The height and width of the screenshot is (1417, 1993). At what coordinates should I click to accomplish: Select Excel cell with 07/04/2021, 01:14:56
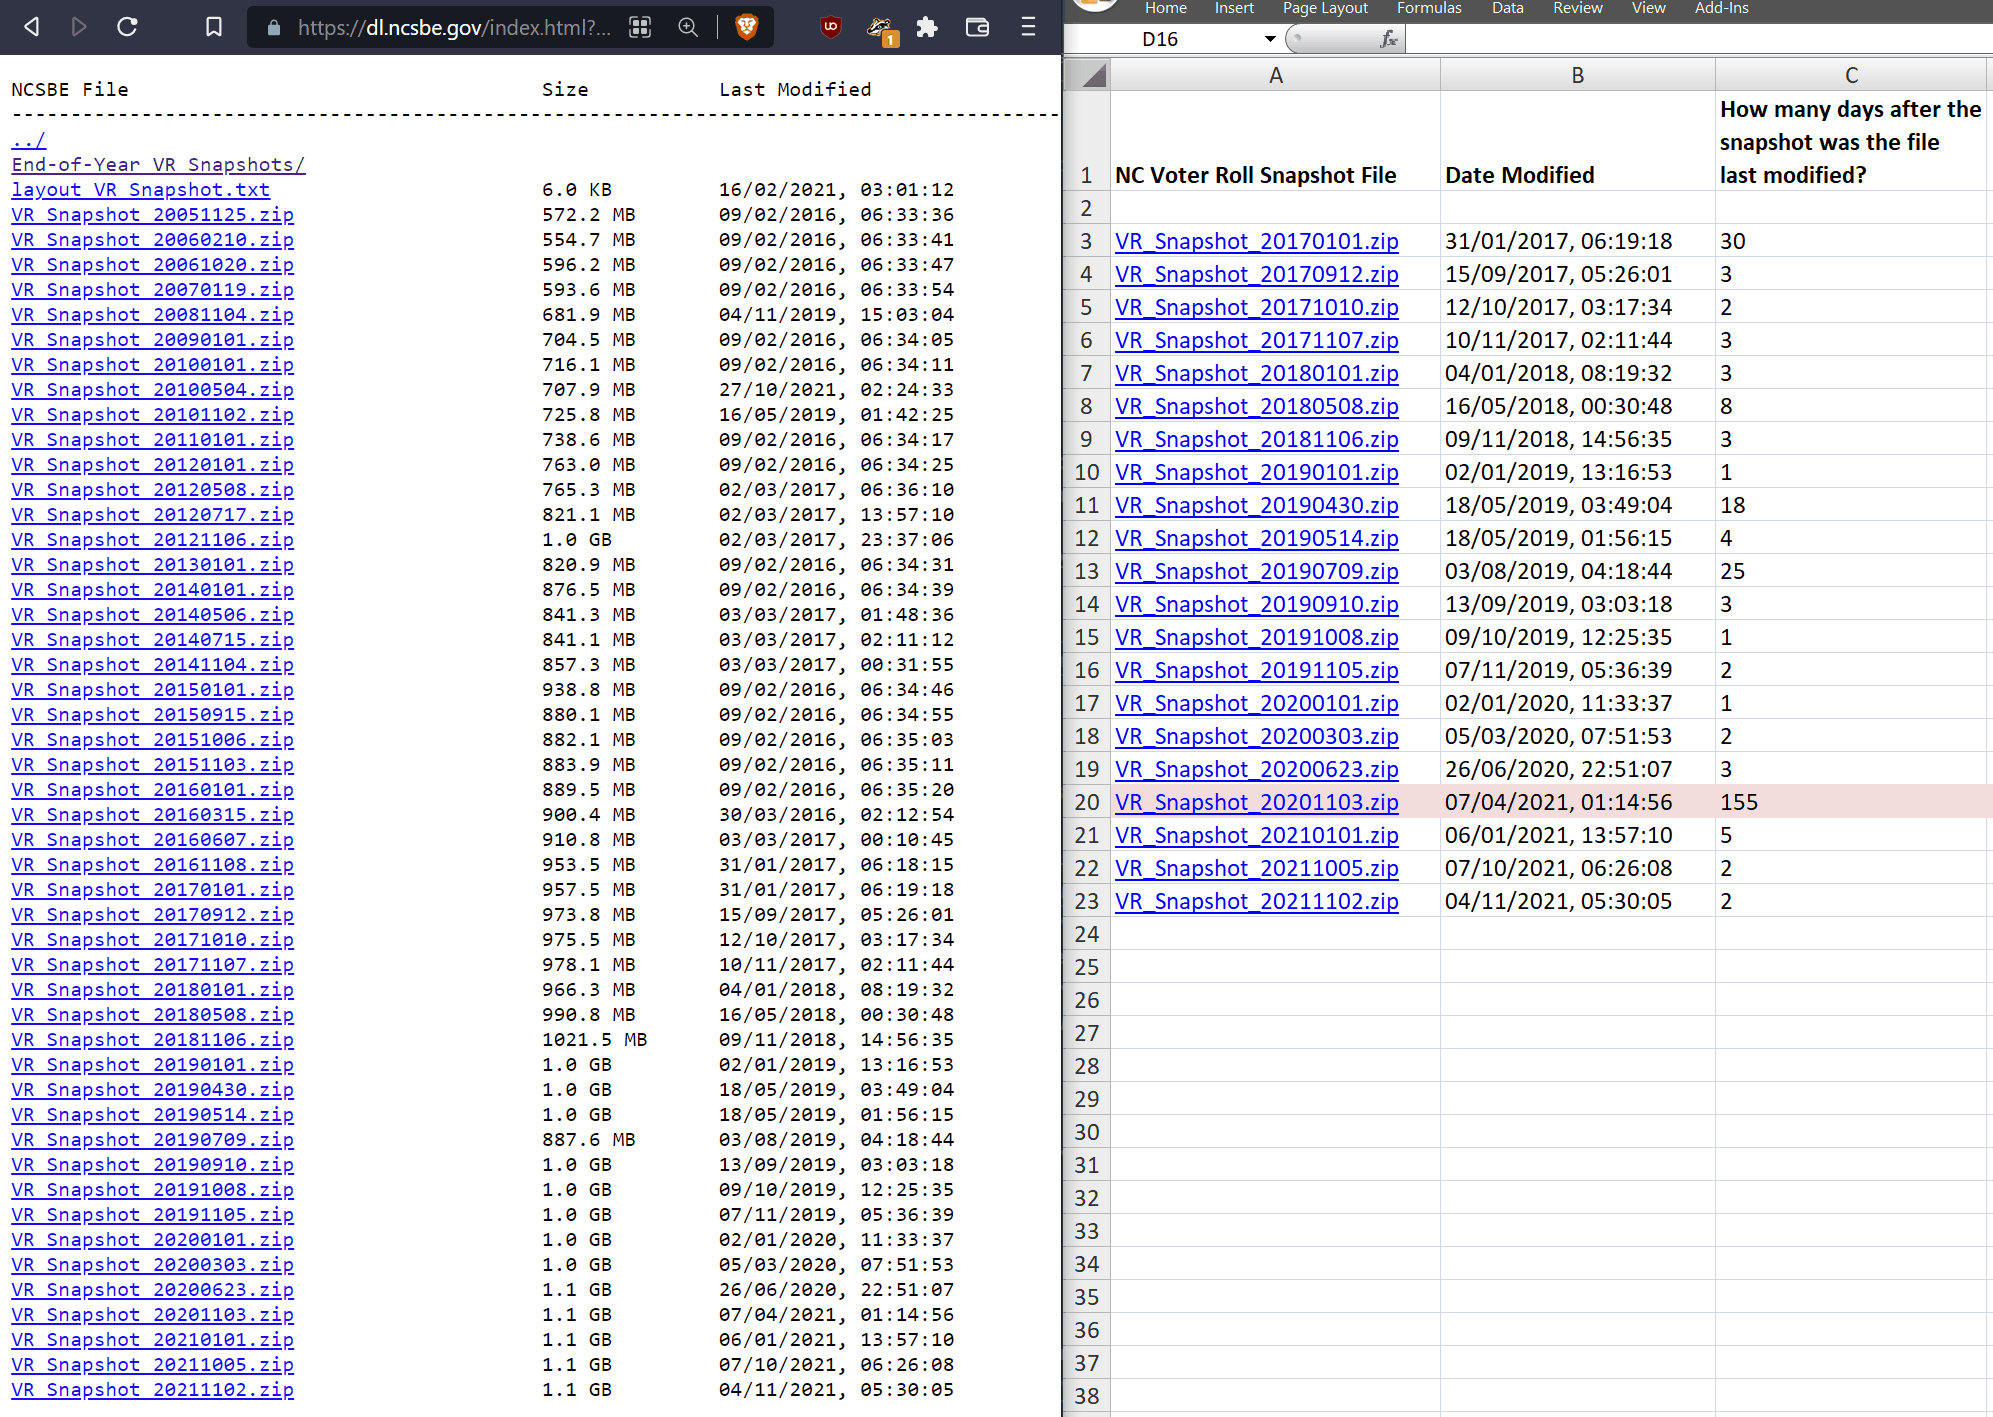click(x=1577, y=802)
